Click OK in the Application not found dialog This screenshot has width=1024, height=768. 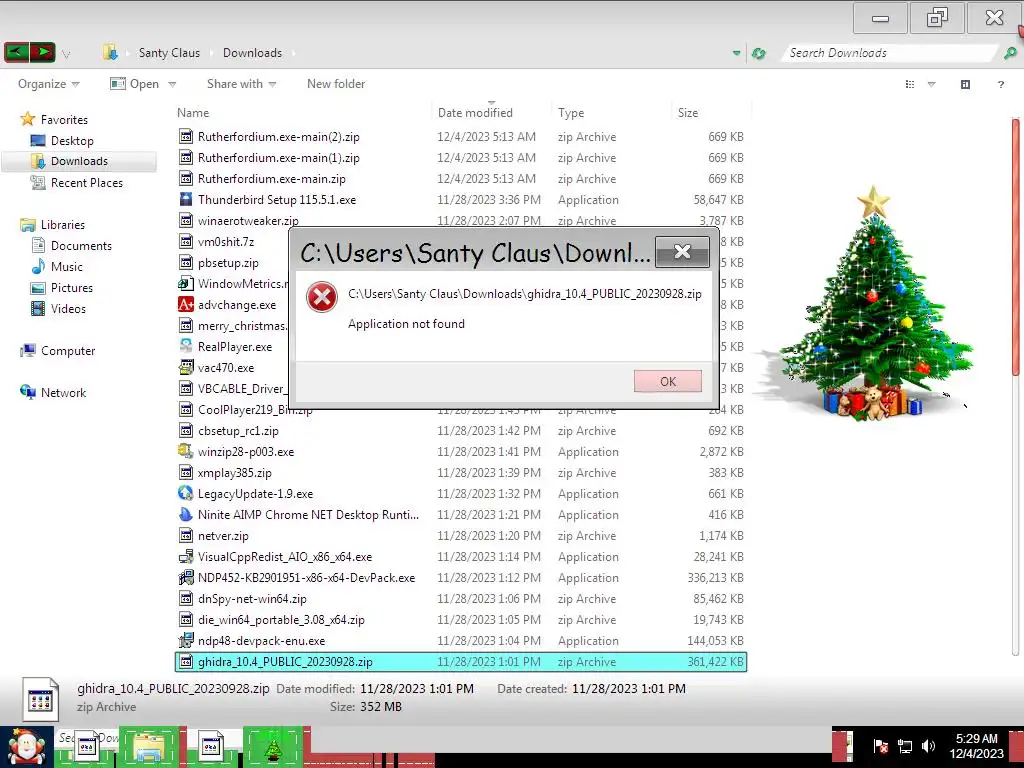[667, 381]
